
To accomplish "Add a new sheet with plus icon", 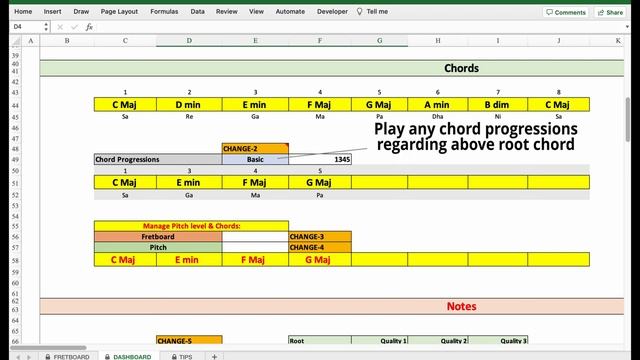I will point(214,357).
